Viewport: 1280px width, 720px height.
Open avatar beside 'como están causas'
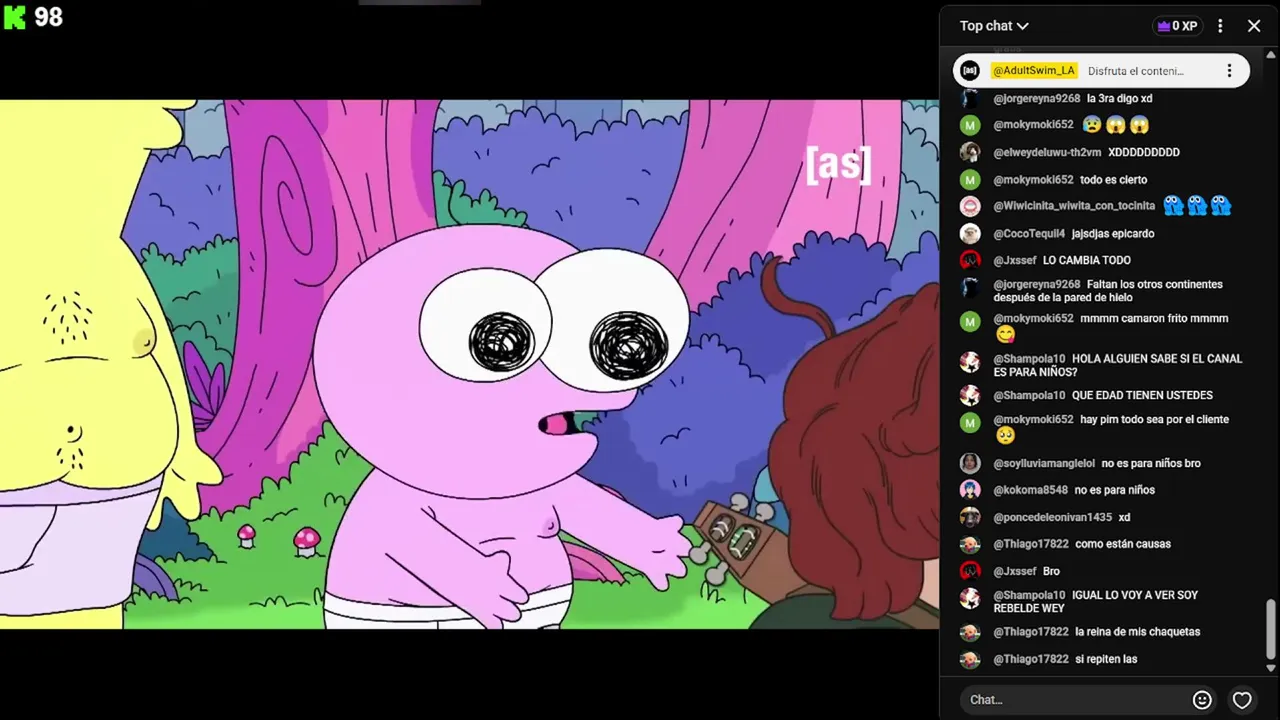970,544
